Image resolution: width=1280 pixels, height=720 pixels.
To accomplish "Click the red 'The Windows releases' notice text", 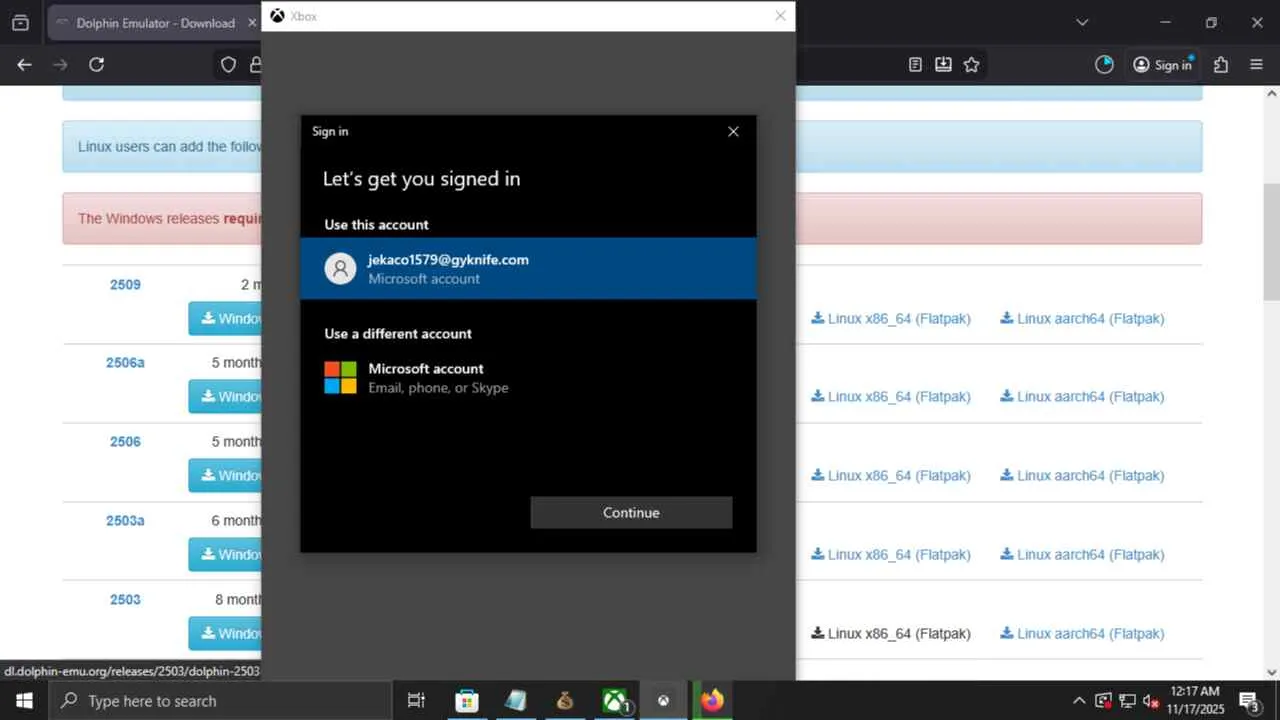I will point(169,218).
